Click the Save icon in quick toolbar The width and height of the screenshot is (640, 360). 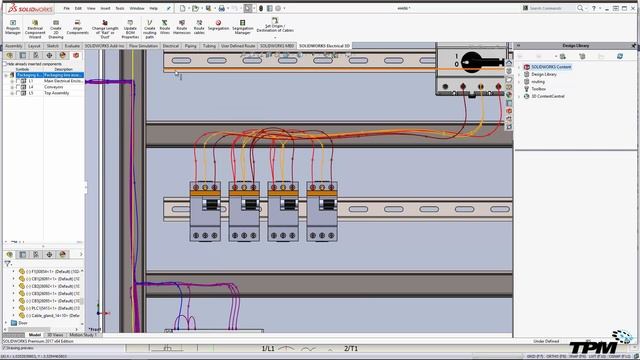click(209, 8)
